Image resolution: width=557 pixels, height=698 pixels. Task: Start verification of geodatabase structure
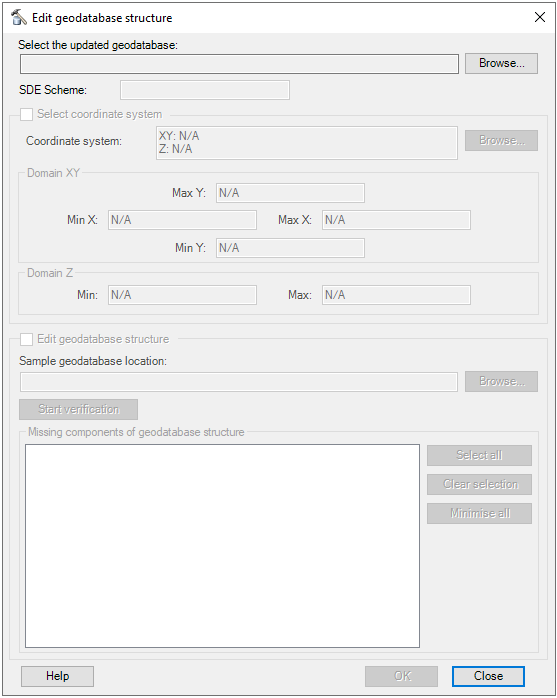(x=78, y=410)
